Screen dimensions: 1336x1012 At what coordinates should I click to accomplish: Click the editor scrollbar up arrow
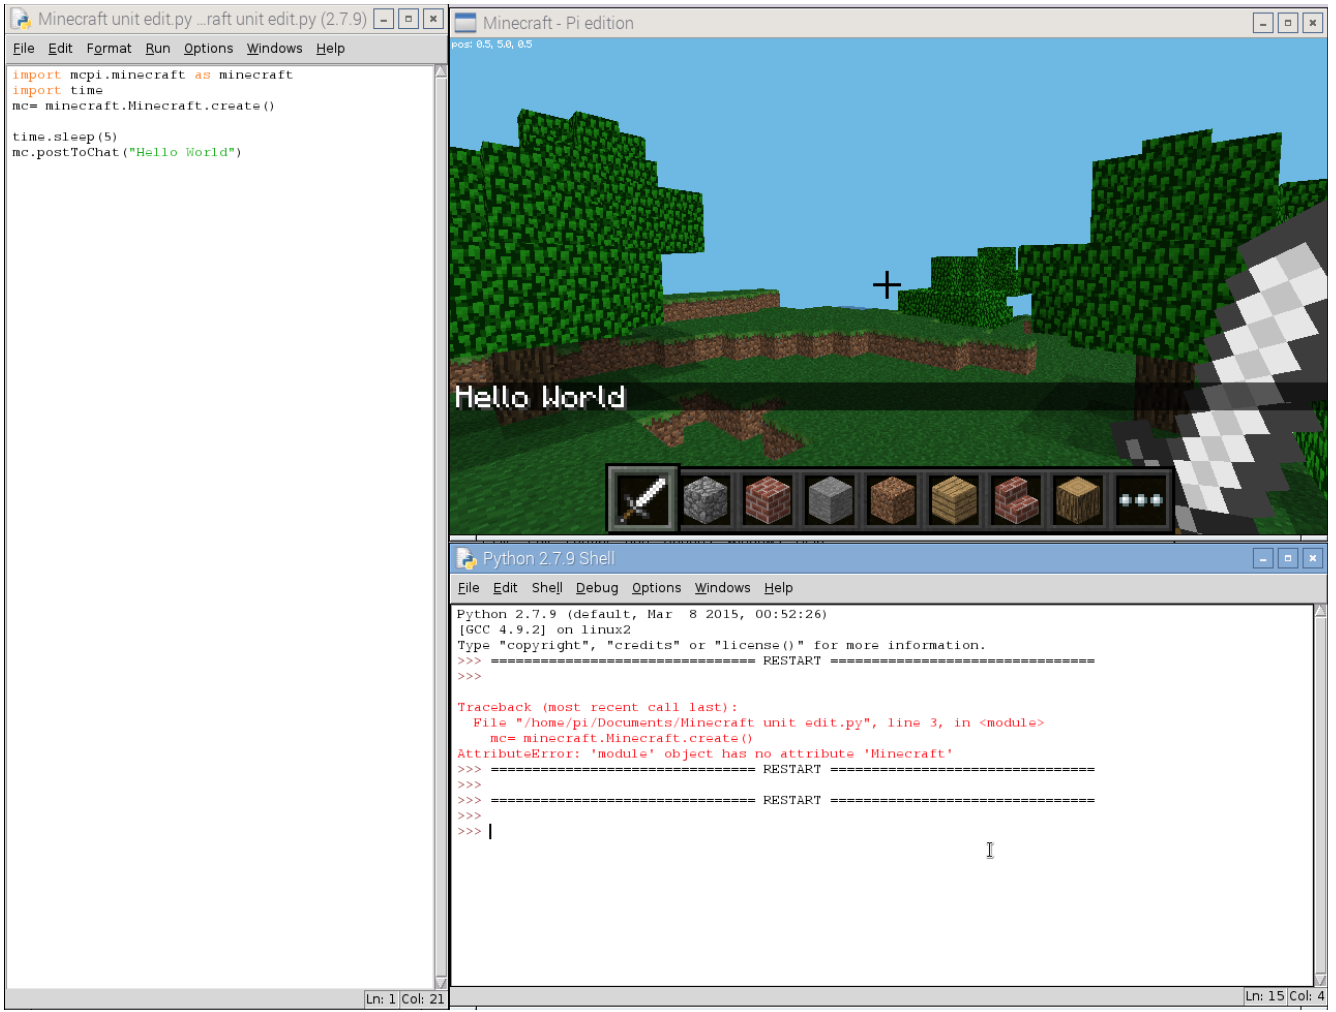pos(441,72)
